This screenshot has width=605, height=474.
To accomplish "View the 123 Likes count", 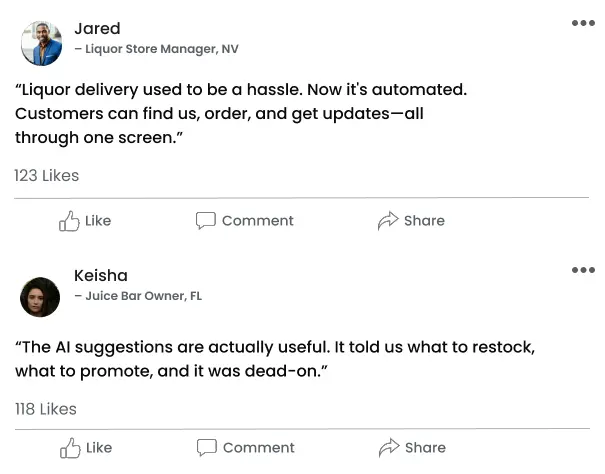I will click(x=47, y=176).
